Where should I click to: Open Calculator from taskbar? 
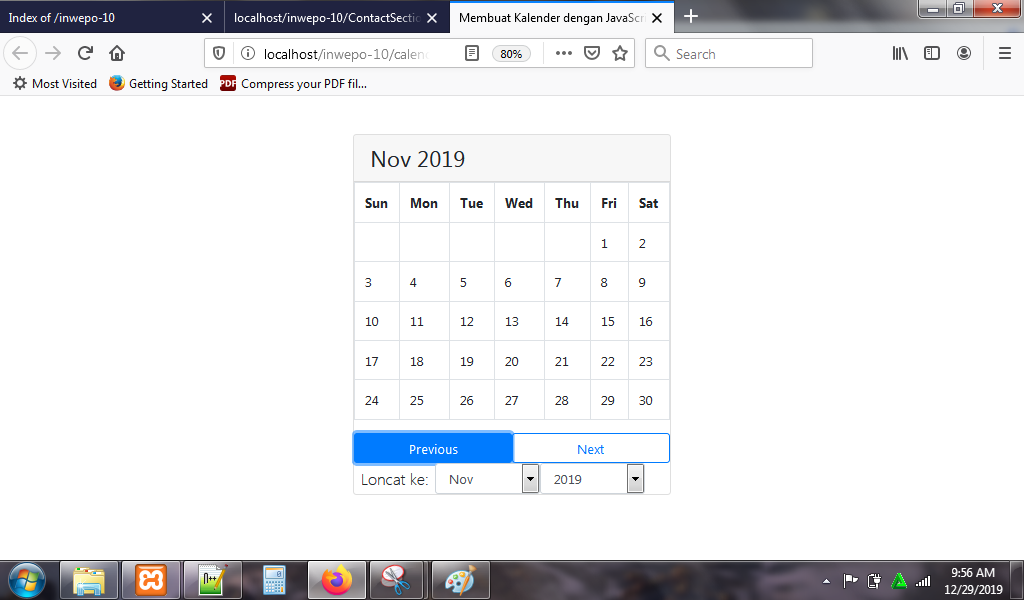click(274, 580)
